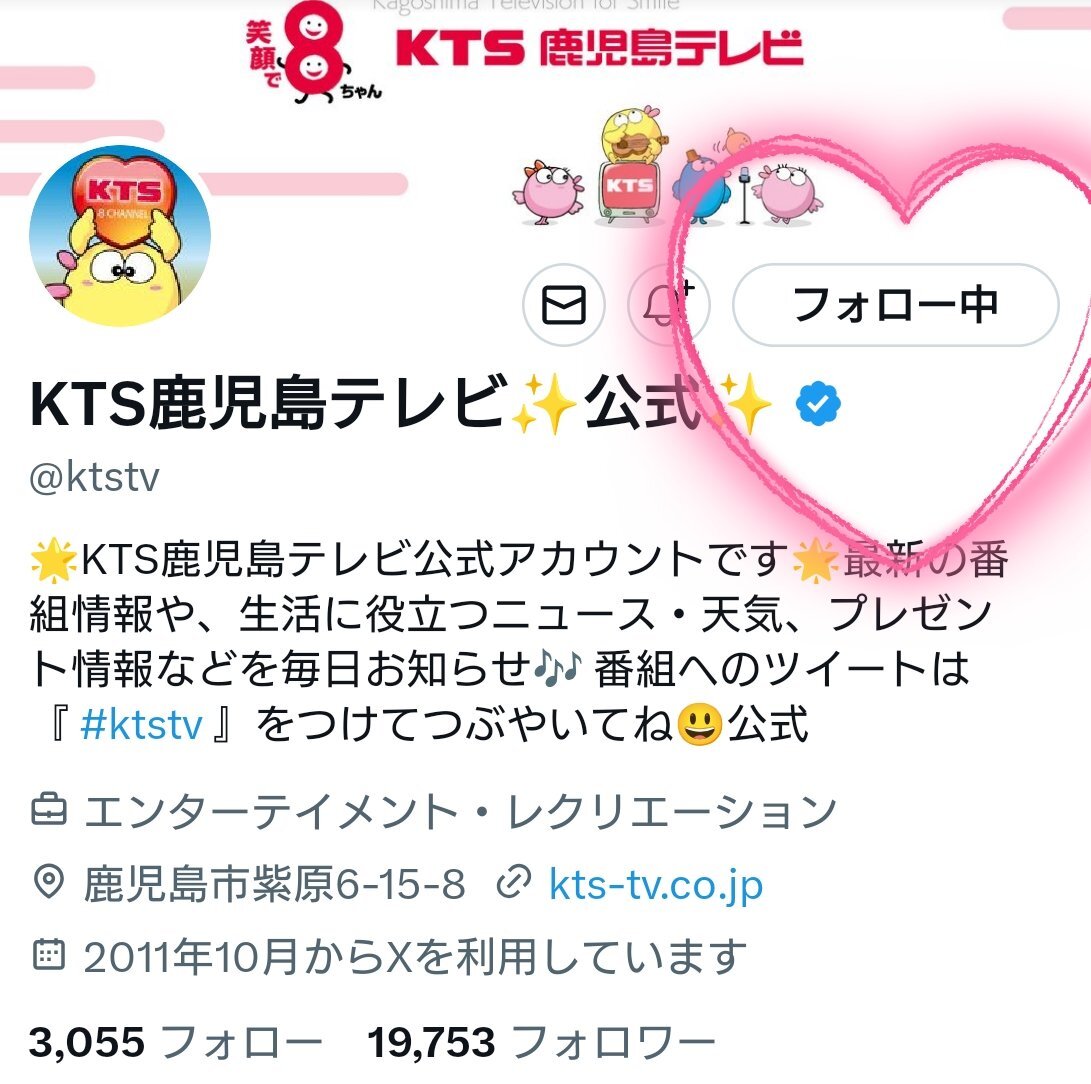Open the KTS profile avatar picture
Screen dimensions: 1091x1084
point(120,235)
